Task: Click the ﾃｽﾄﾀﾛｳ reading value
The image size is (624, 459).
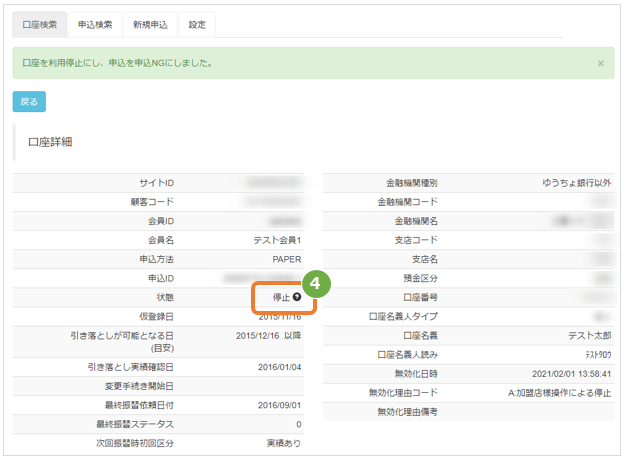Action: (x=598, y=355)
